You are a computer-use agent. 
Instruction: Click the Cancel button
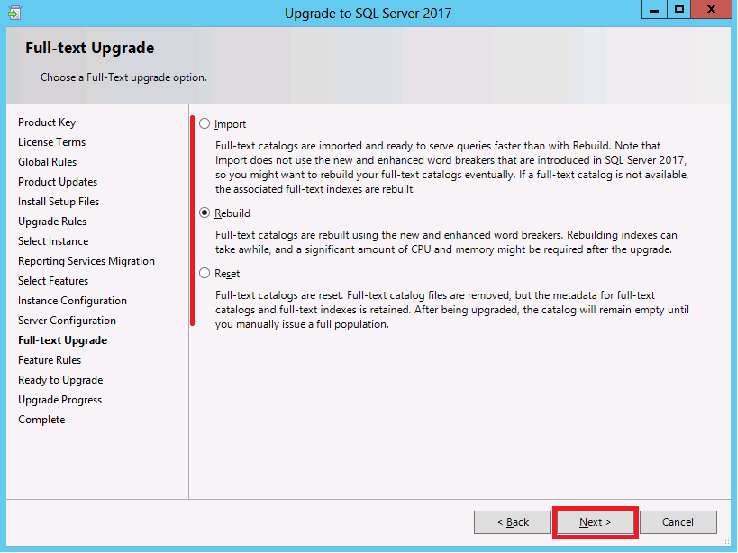(x=678, y=522)
